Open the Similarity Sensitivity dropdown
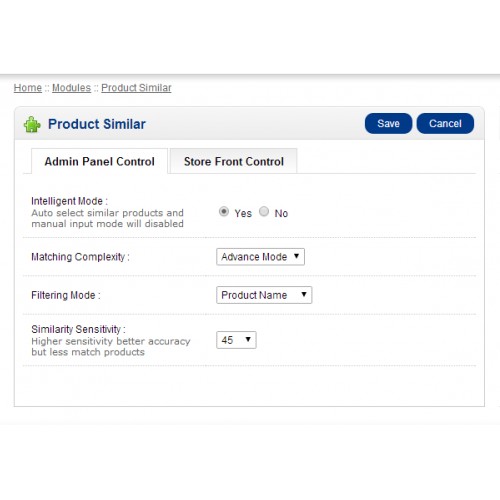The width and height of the screenshot is (500, 500). [236, 340]
